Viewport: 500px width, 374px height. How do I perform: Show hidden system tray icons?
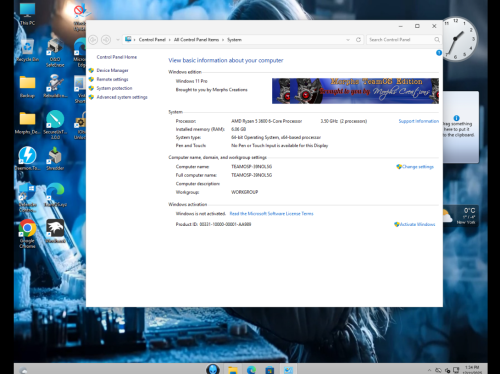point(429,370)
